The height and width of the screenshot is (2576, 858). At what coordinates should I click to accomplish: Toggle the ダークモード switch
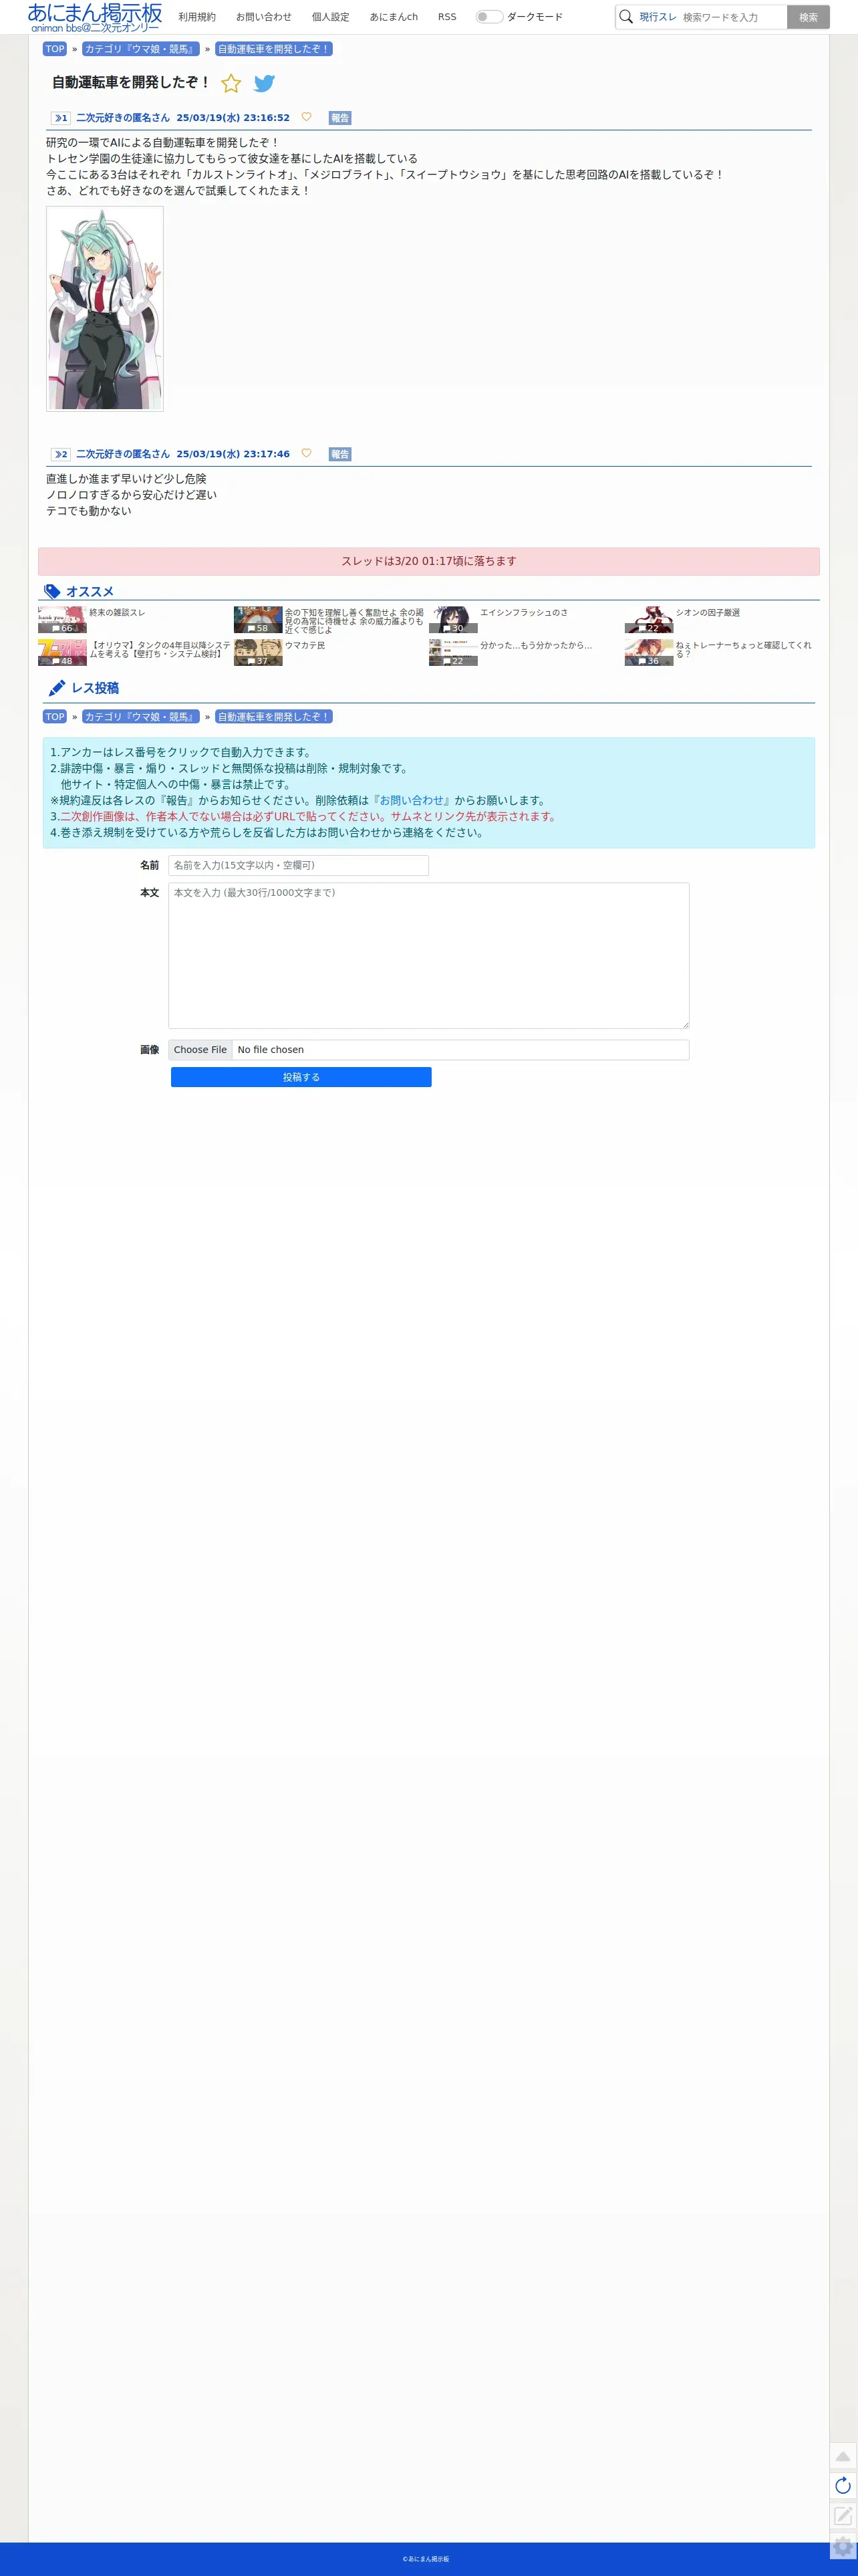click(489, 17)
